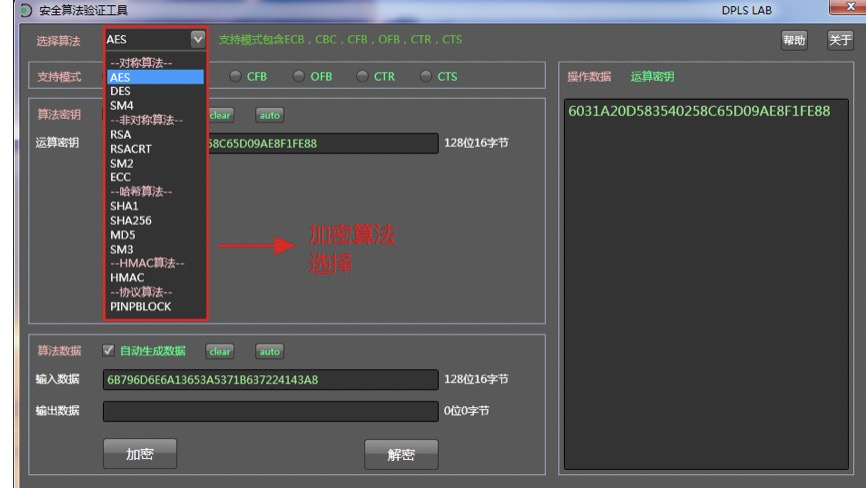This screenshot has width=866, height=488.
Task: Select SHA256 hash algorithm option
Action: coord(131,220)
